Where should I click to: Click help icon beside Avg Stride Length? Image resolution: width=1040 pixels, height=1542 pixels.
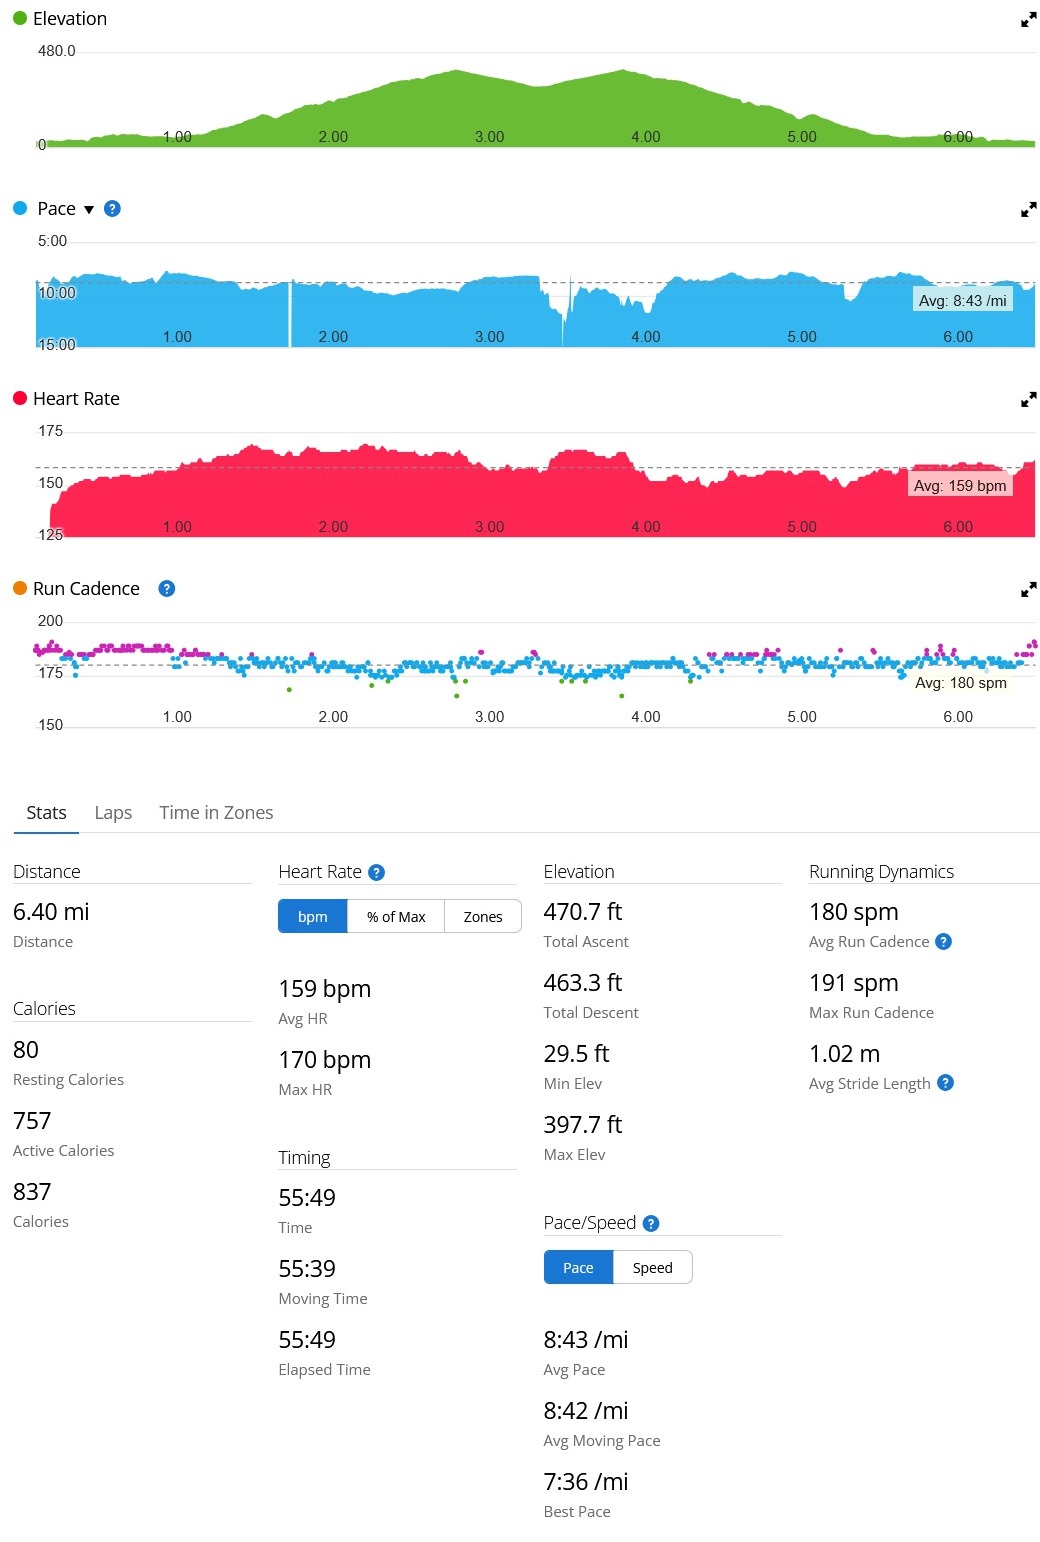(x=946, y=1083)
